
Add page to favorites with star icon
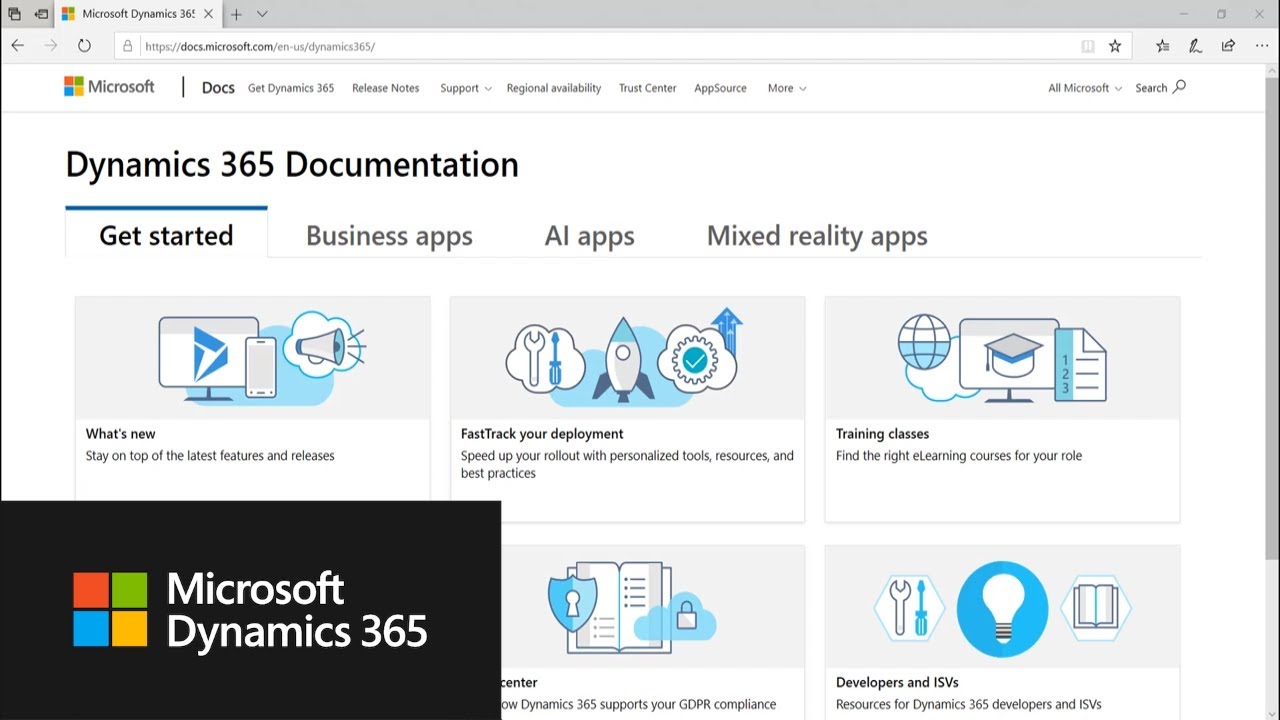(x=1115, y=46)
